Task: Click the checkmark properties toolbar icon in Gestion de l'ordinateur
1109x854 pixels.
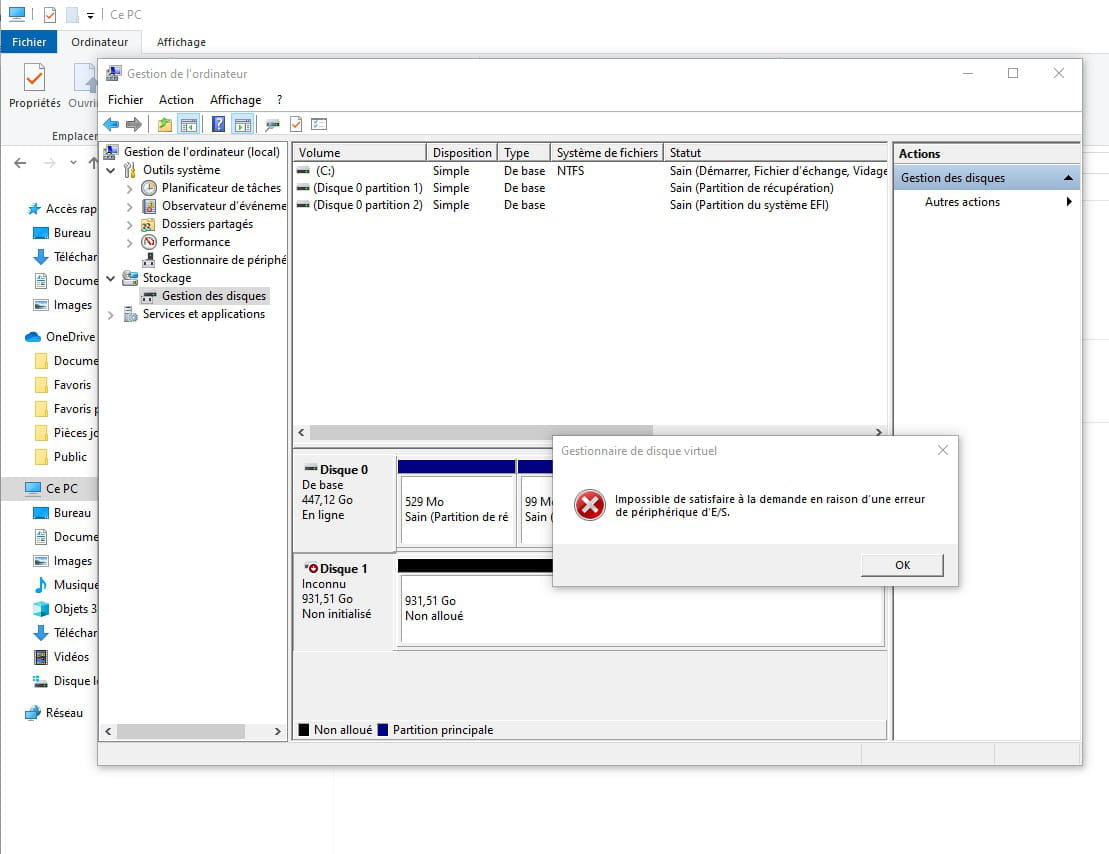Action: point(296,125)
